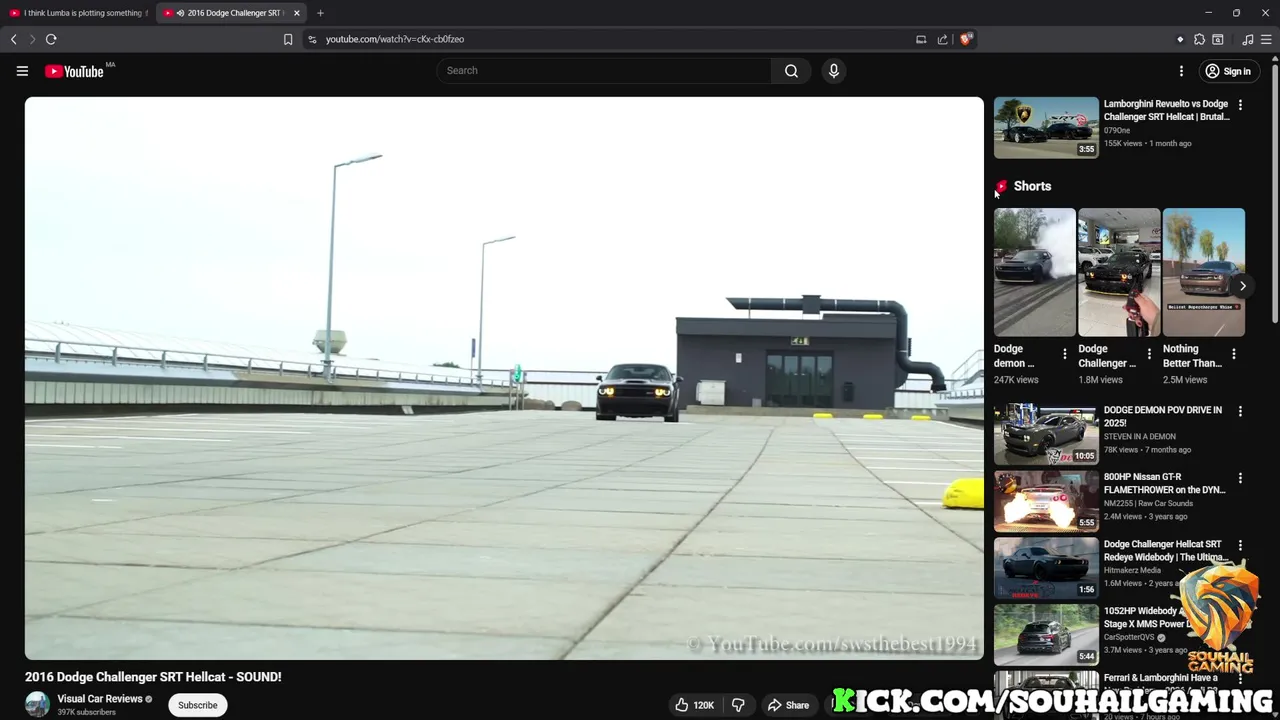Screen dimensions: 1280x720
Task: Switch to 'I think Lumba is plotting' tab
Action: point(78,13)
